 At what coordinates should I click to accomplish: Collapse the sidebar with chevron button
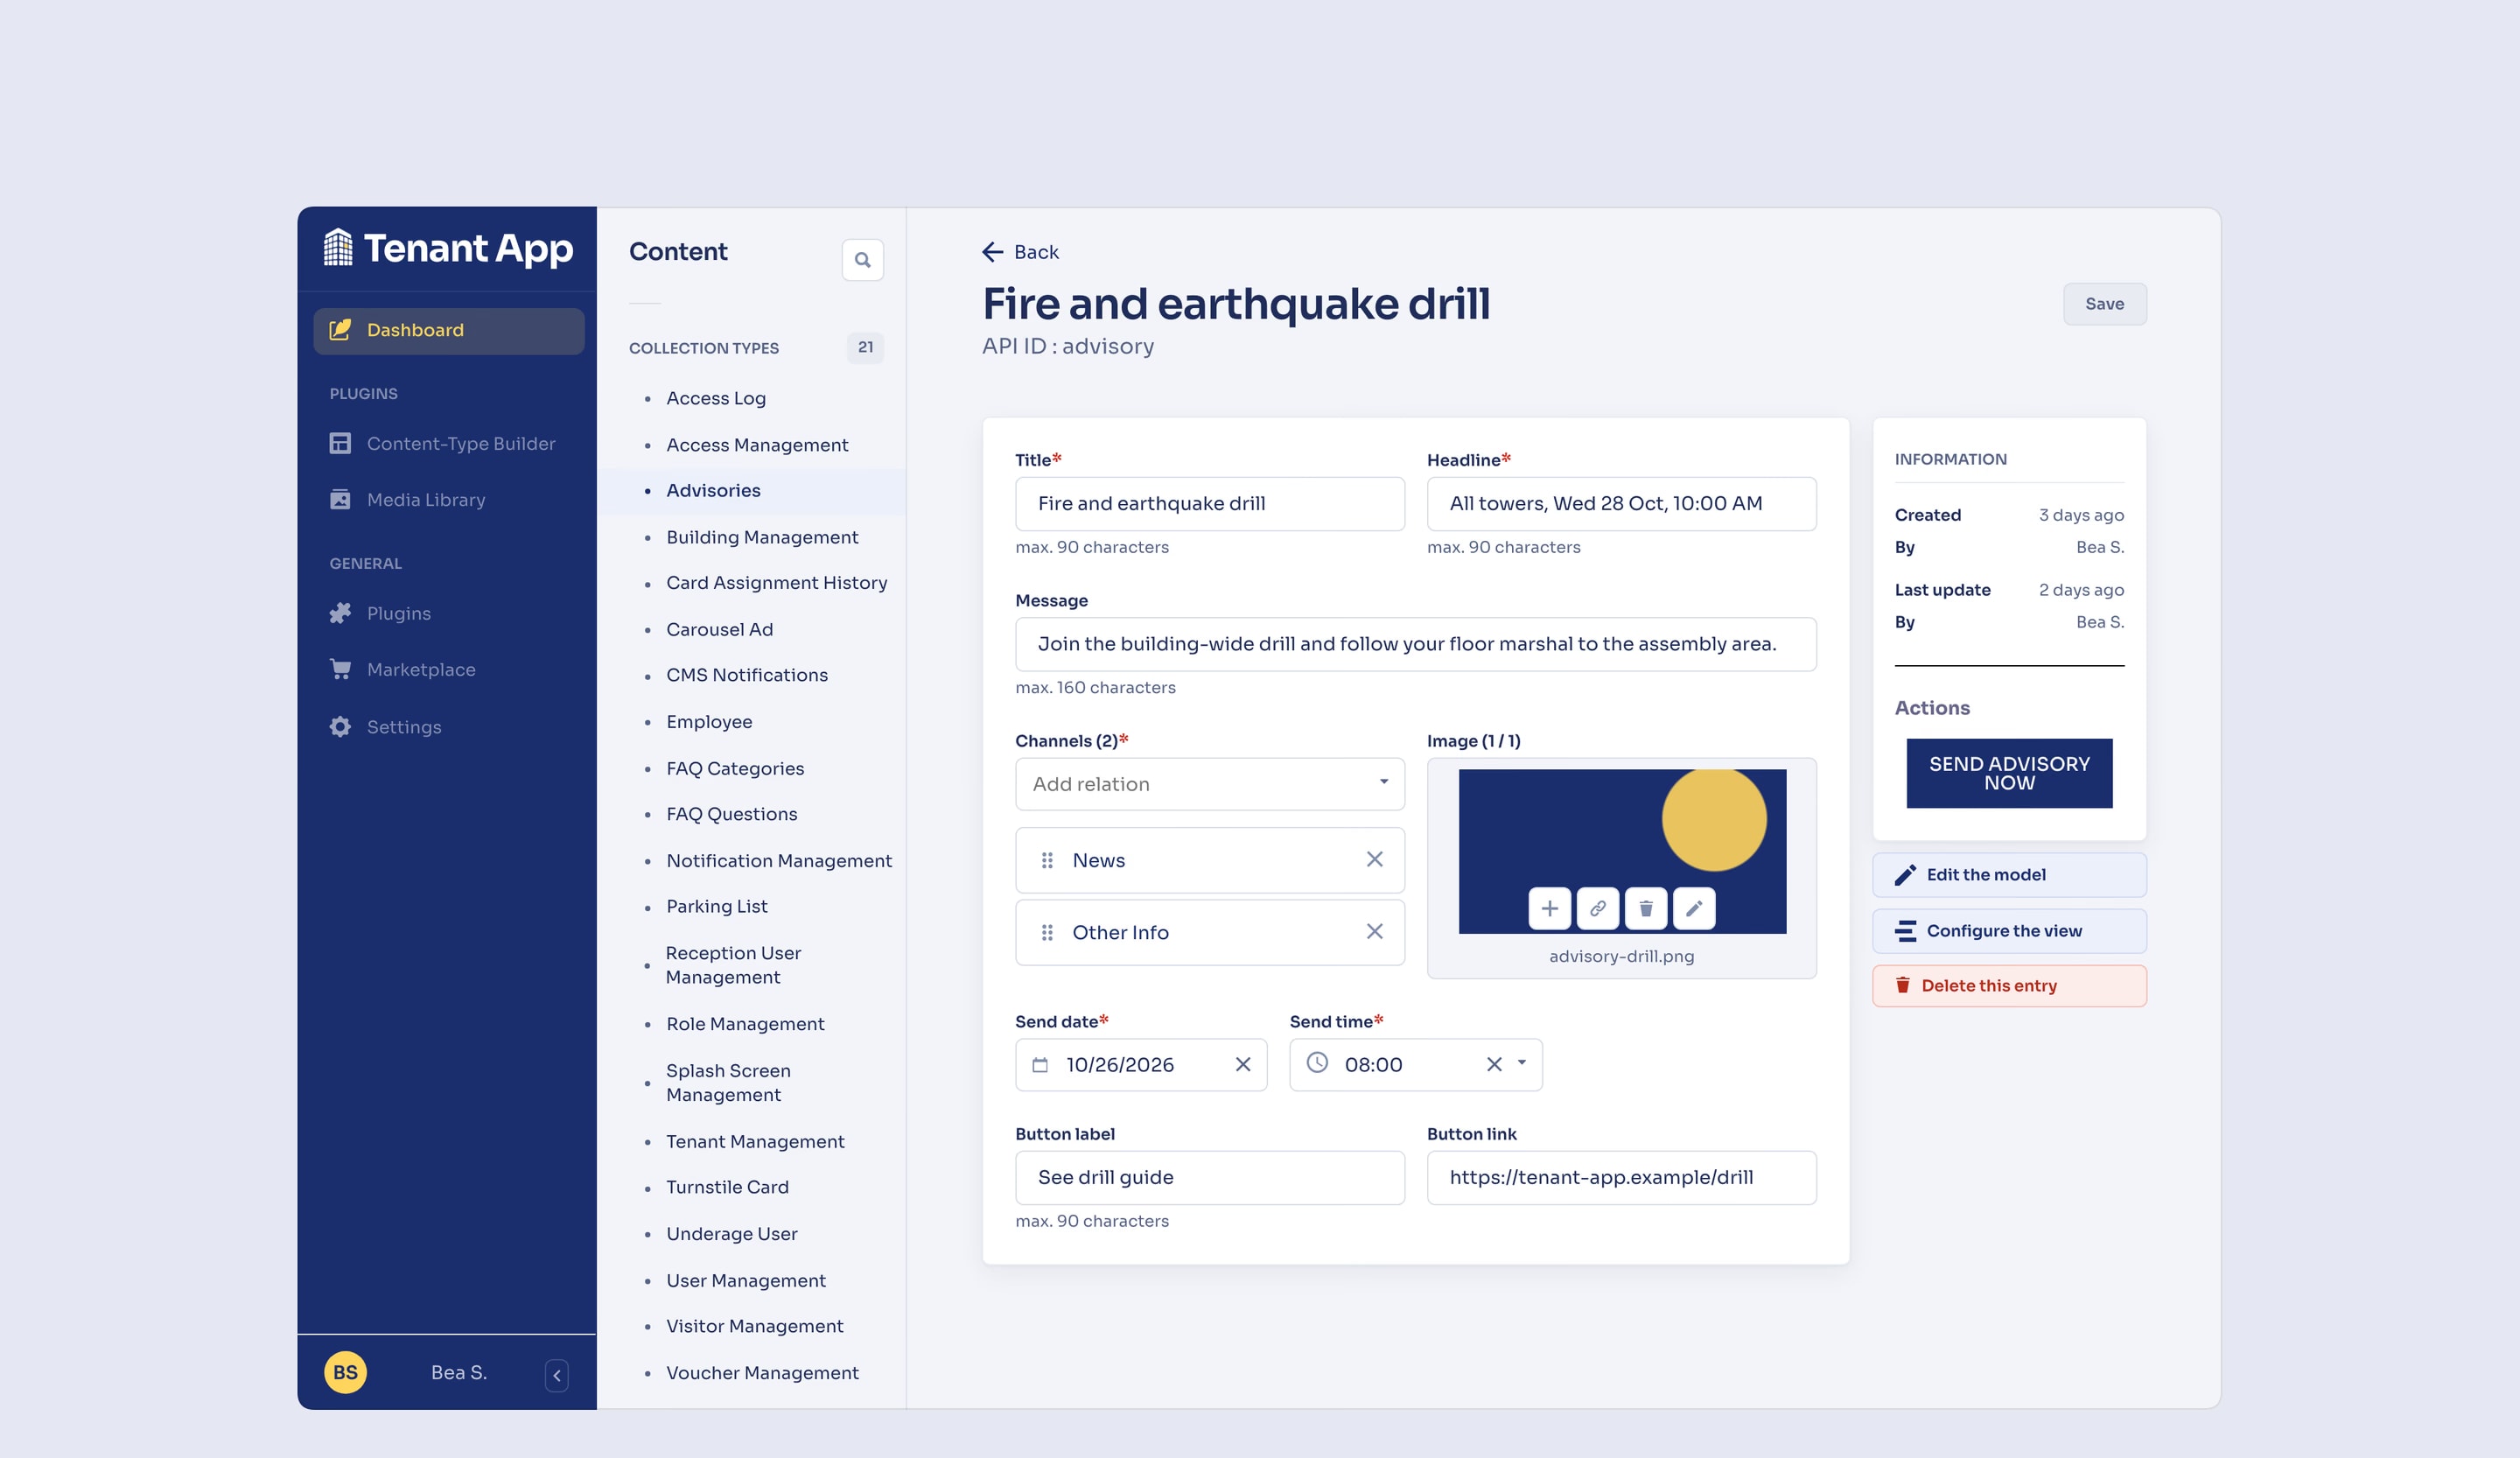point(557,1375)
